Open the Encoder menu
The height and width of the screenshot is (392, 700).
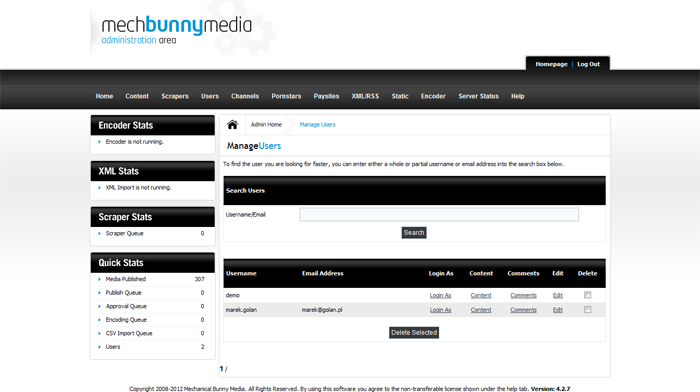pos(433,96)
